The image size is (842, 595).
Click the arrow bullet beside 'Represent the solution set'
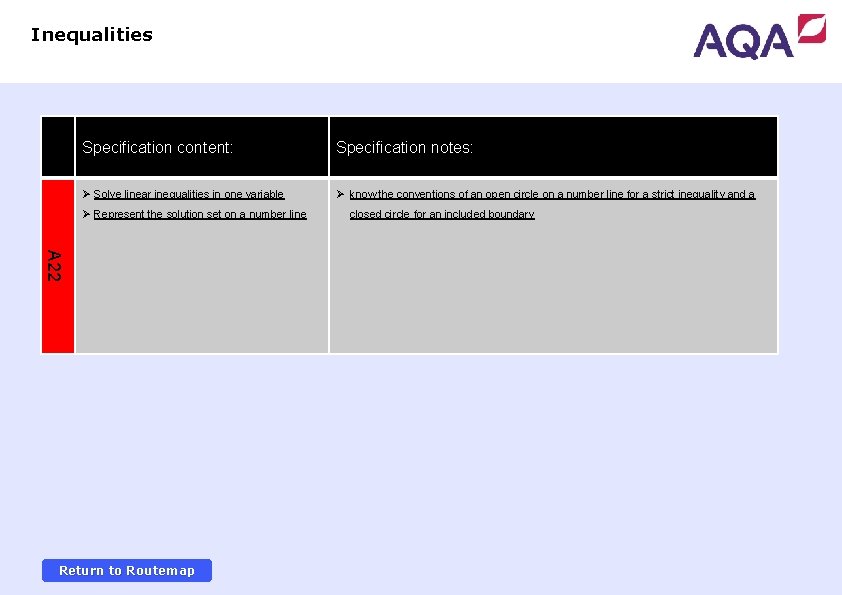pyautogui.click(x=86, y=214)
